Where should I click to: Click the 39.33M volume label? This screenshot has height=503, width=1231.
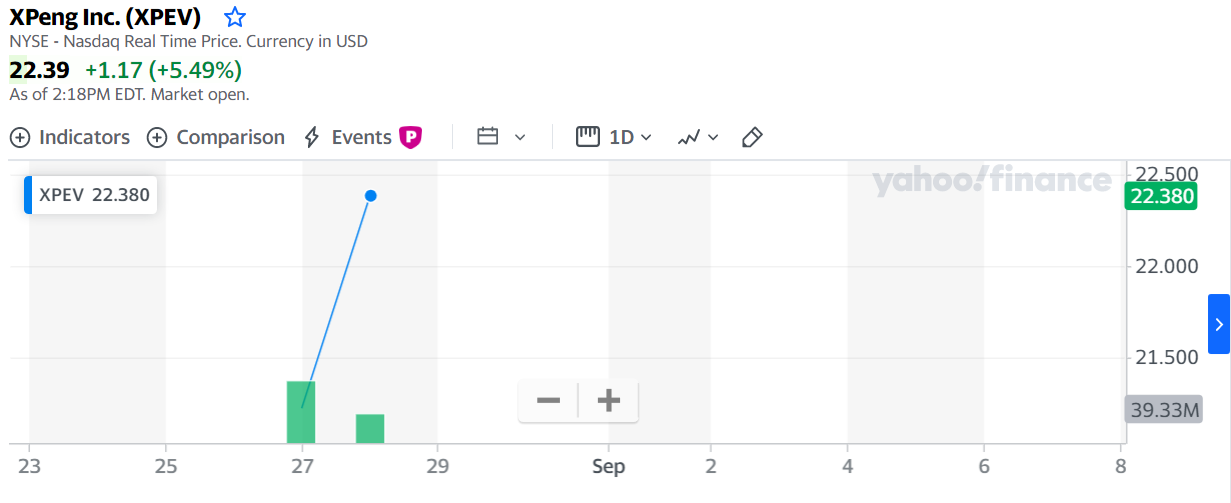1163,410
